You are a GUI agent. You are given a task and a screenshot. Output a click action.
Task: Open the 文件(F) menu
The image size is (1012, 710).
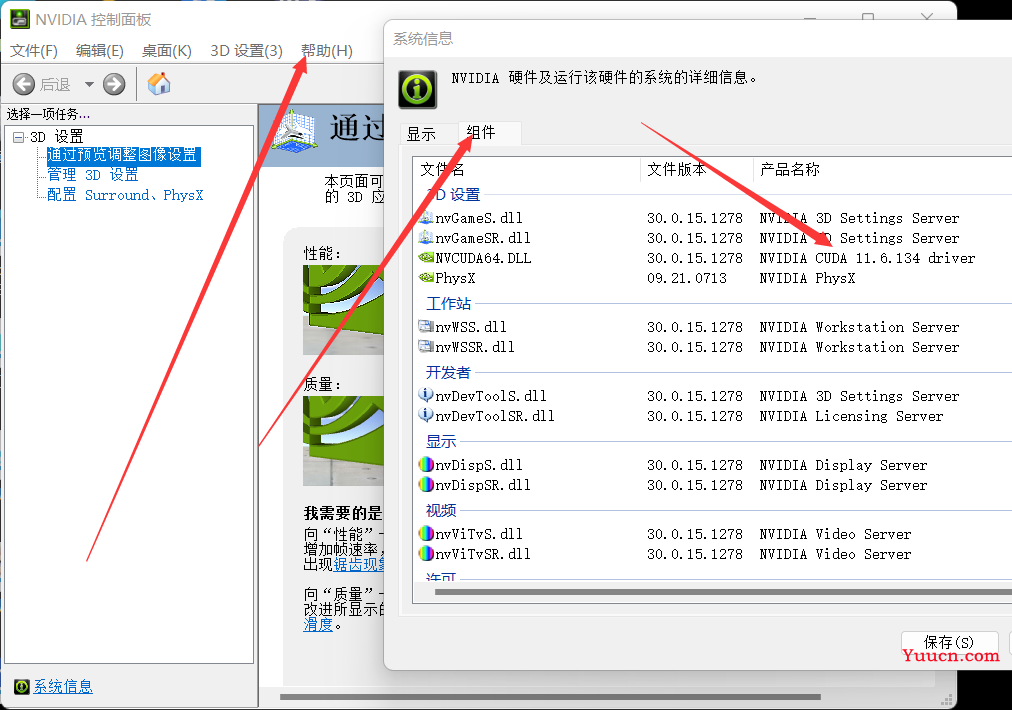point(34,51)
